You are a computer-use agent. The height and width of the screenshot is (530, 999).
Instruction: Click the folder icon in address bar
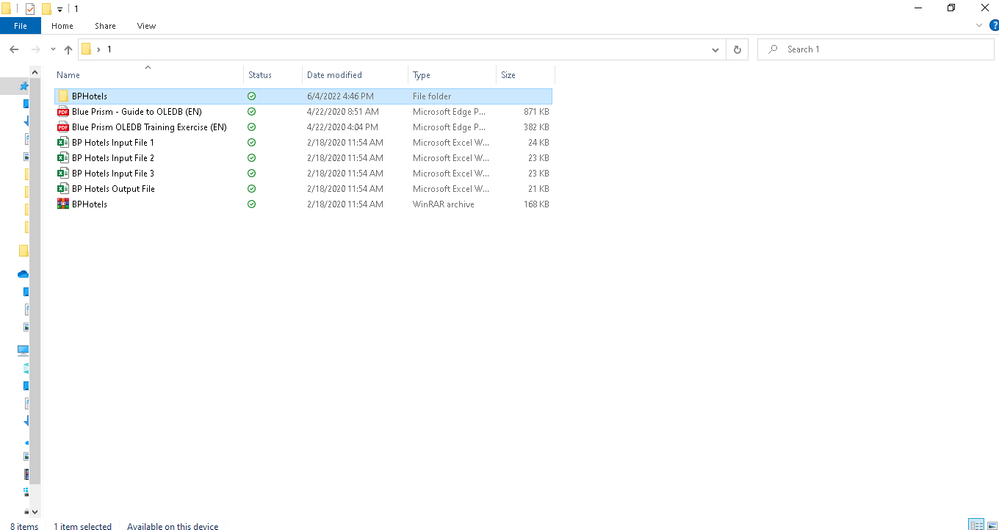coord(87,49)
